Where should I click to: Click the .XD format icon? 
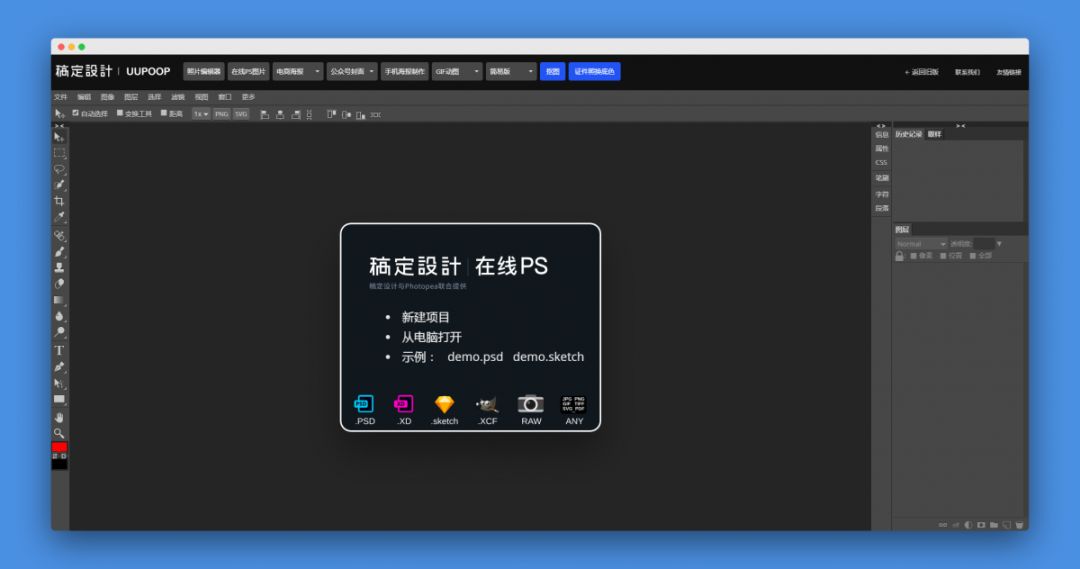click(404, 404)
